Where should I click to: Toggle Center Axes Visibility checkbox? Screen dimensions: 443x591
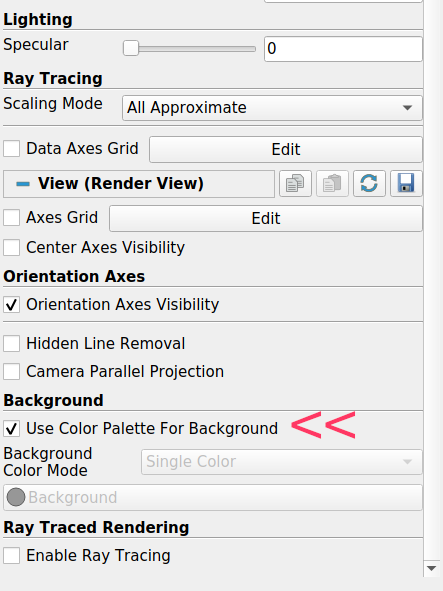12,248
